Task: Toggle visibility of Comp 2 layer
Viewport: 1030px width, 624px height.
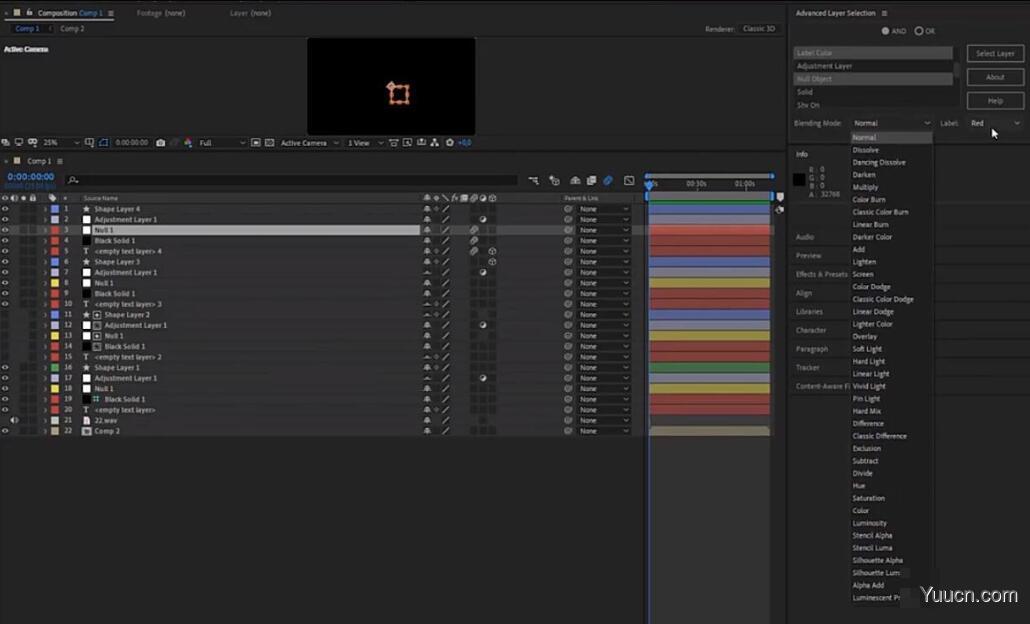Action: 5,431
